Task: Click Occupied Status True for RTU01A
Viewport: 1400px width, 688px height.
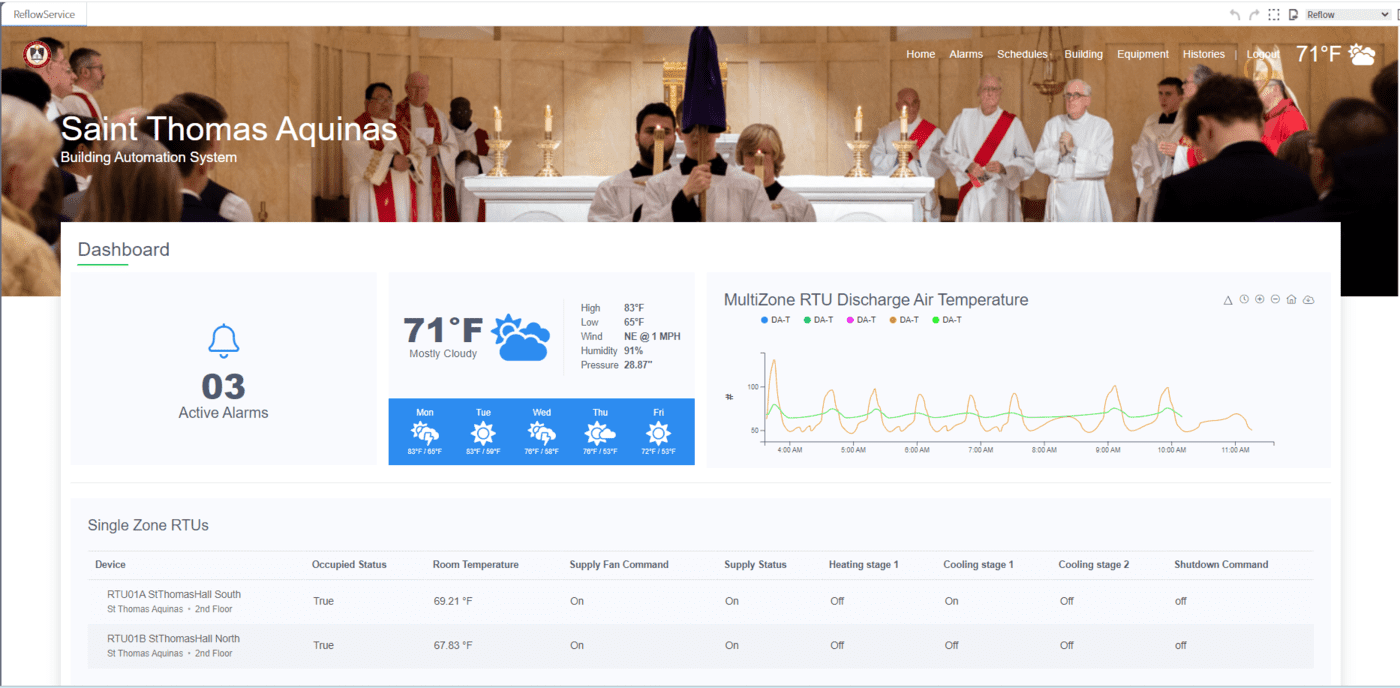Action: click(323, 601)
